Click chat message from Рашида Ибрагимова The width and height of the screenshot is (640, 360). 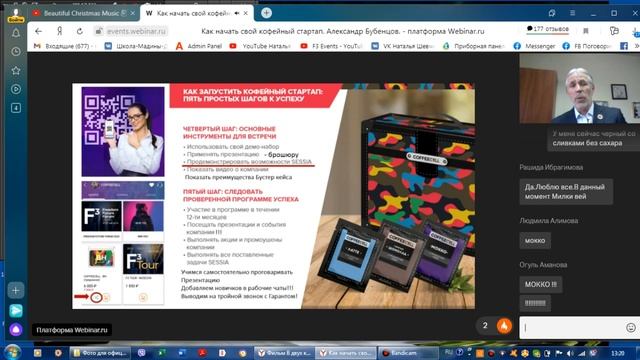tap(566, 191)
